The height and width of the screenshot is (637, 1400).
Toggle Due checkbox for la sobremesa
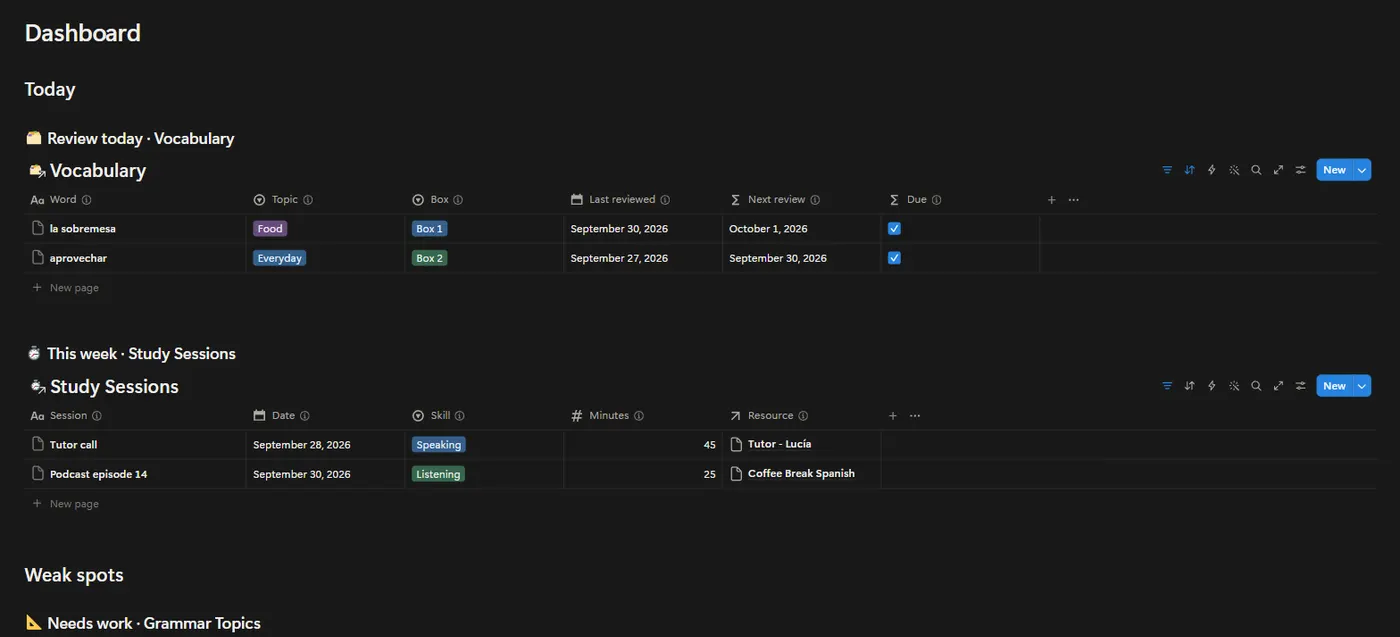coord(895,228)
